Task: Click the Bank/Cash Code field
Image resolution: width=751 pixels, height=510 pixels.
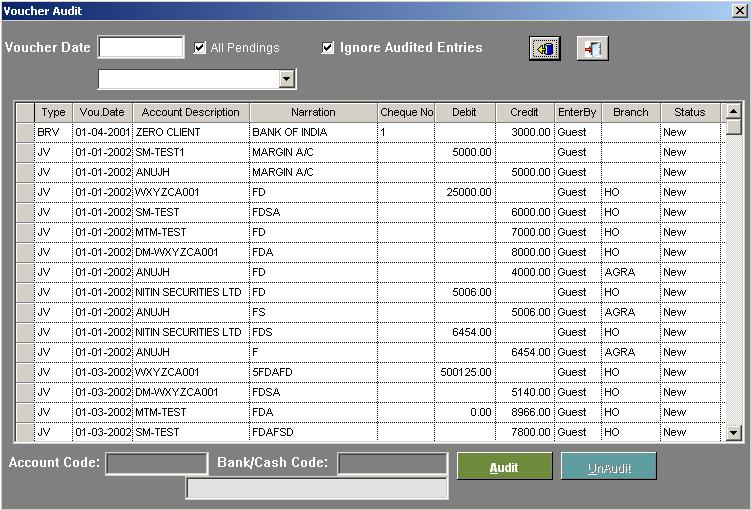Action: click(x=392, y=464)
